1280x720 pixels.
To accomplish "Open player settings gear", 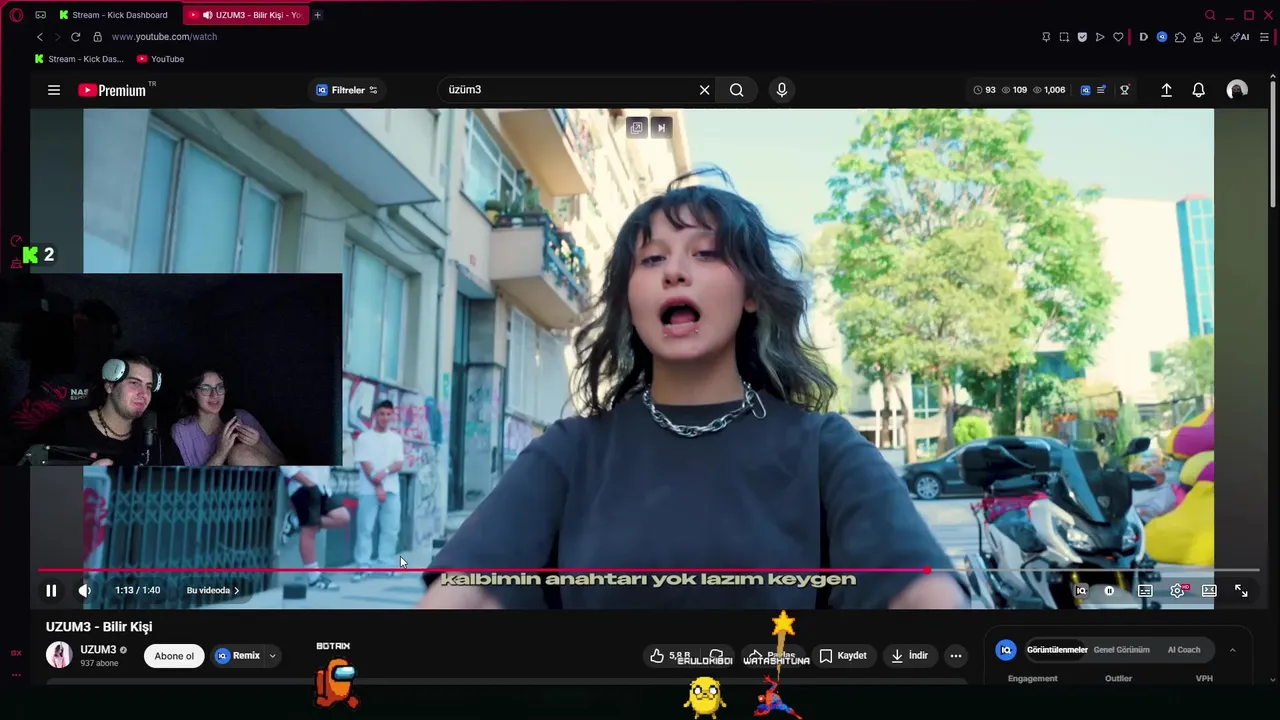I will click(1177, 591).
